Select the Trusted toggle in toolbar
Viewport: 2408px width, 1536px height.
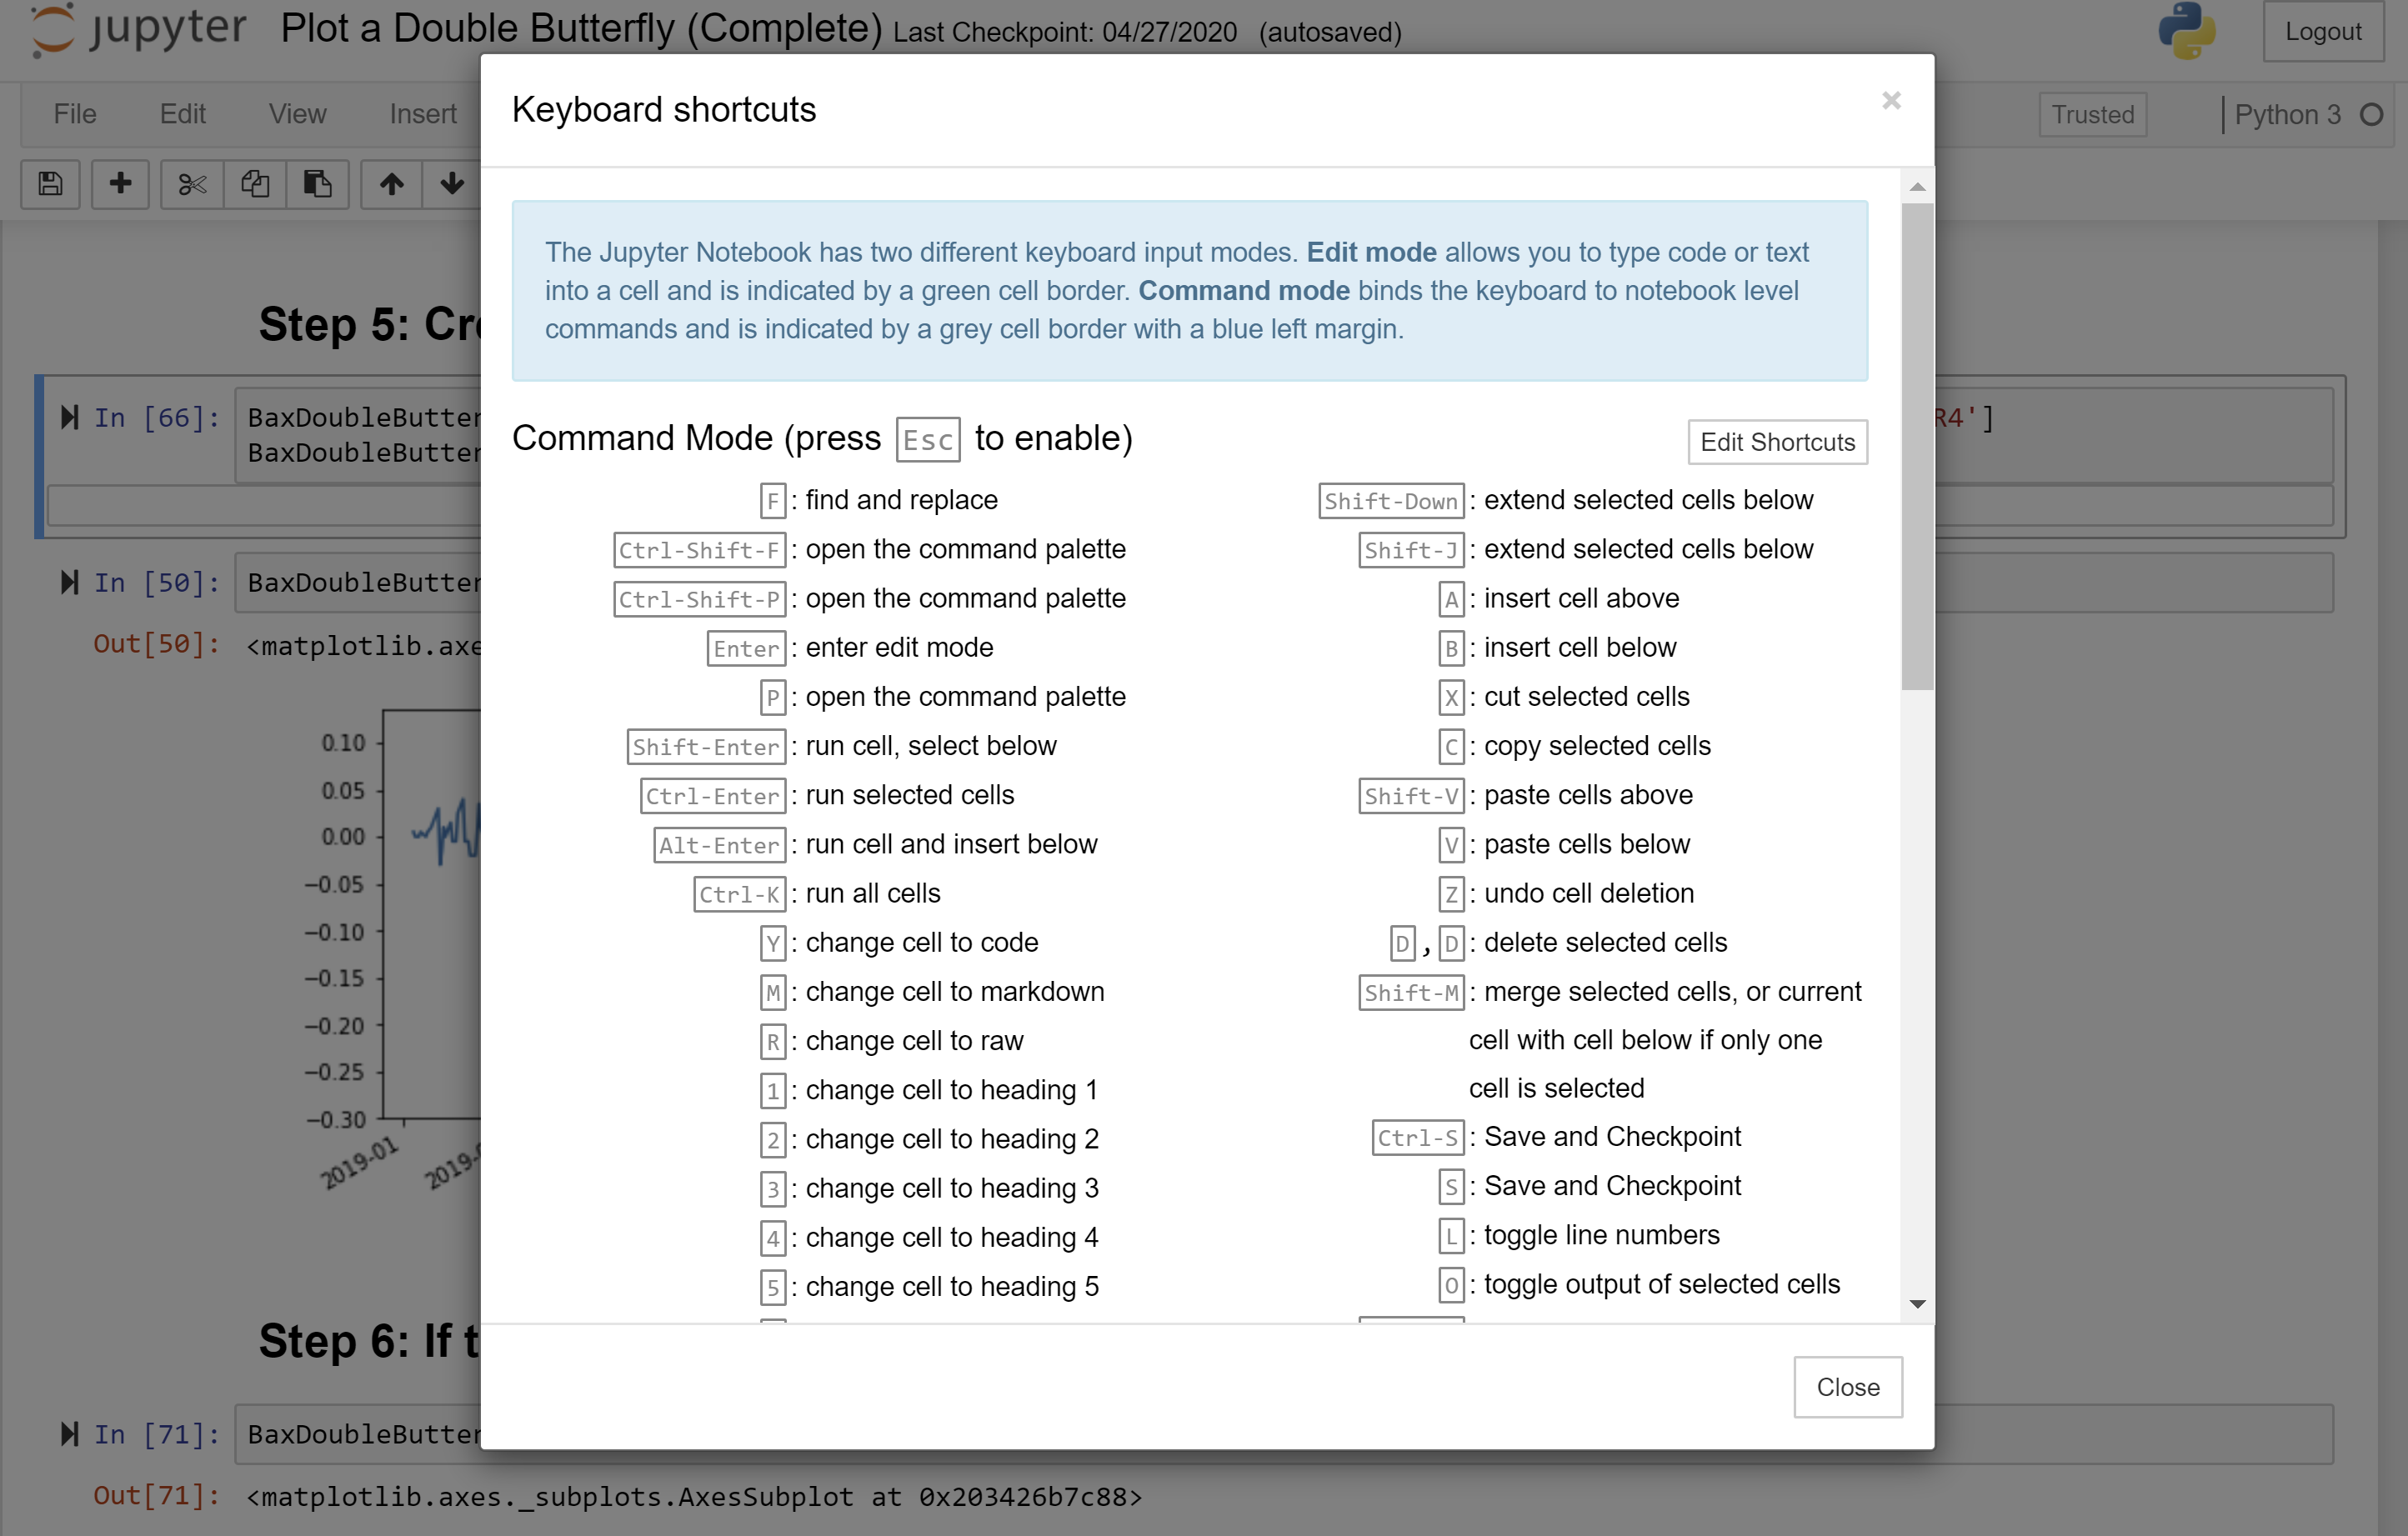(2090, 114)
